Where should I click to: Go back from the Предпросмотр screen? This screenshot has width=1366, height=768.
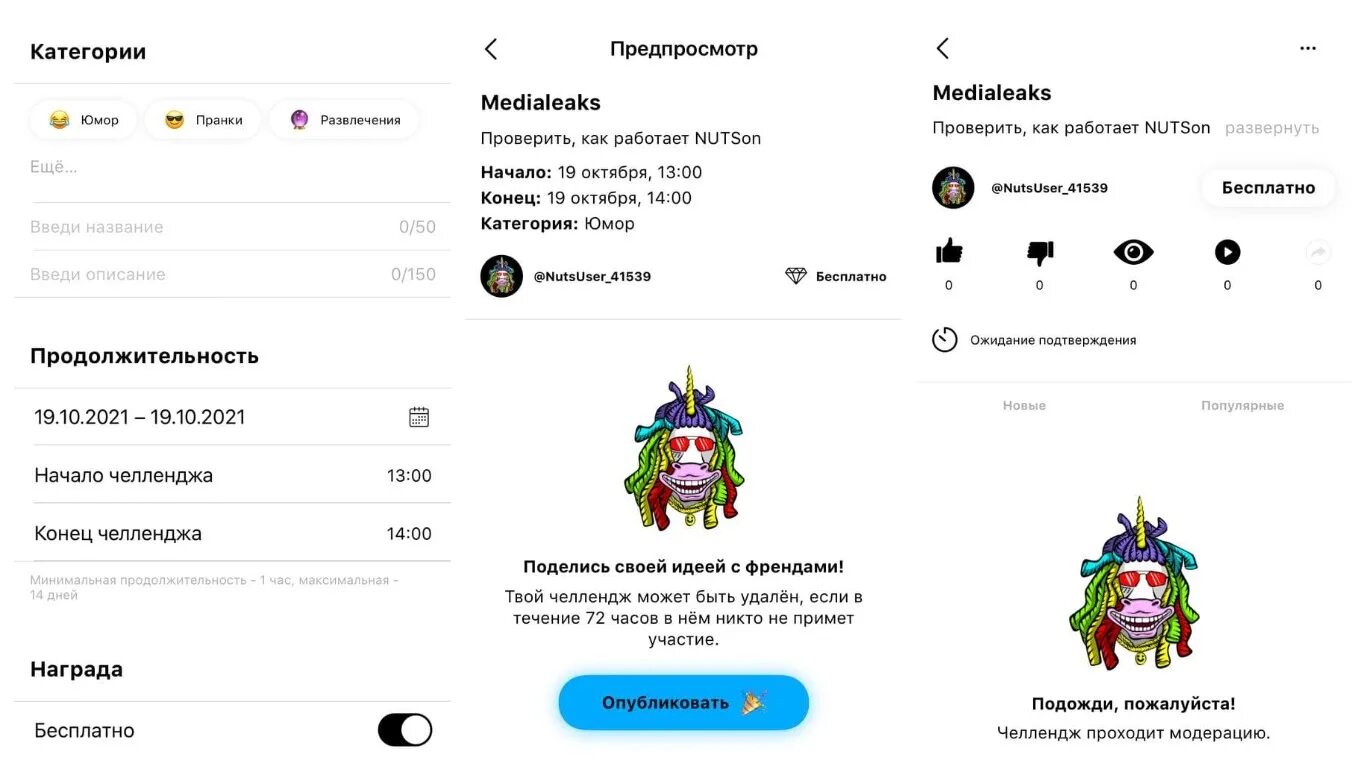[490, 49]
